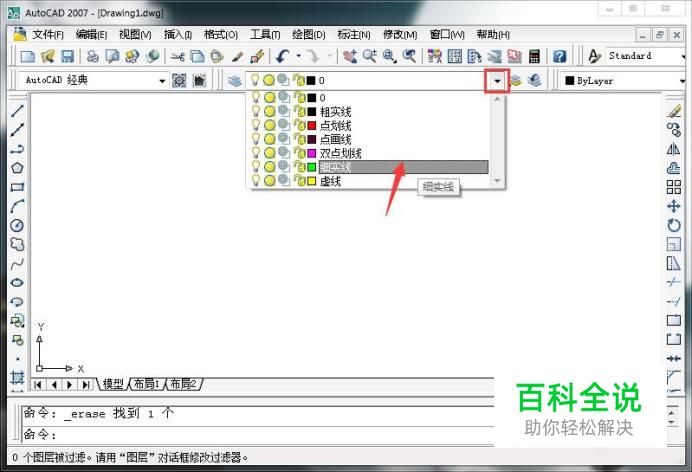Select the Circle draw tool

click(x=17, y=225)
